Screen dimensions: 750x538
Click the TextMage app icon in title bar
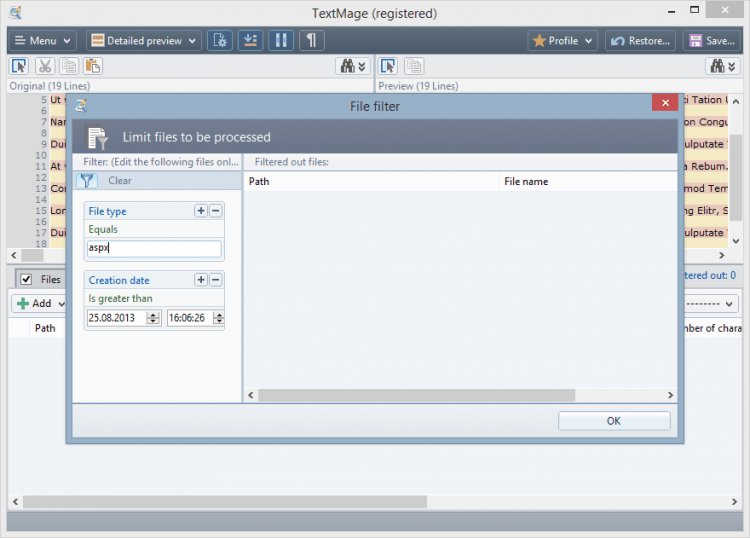point(15,12)
